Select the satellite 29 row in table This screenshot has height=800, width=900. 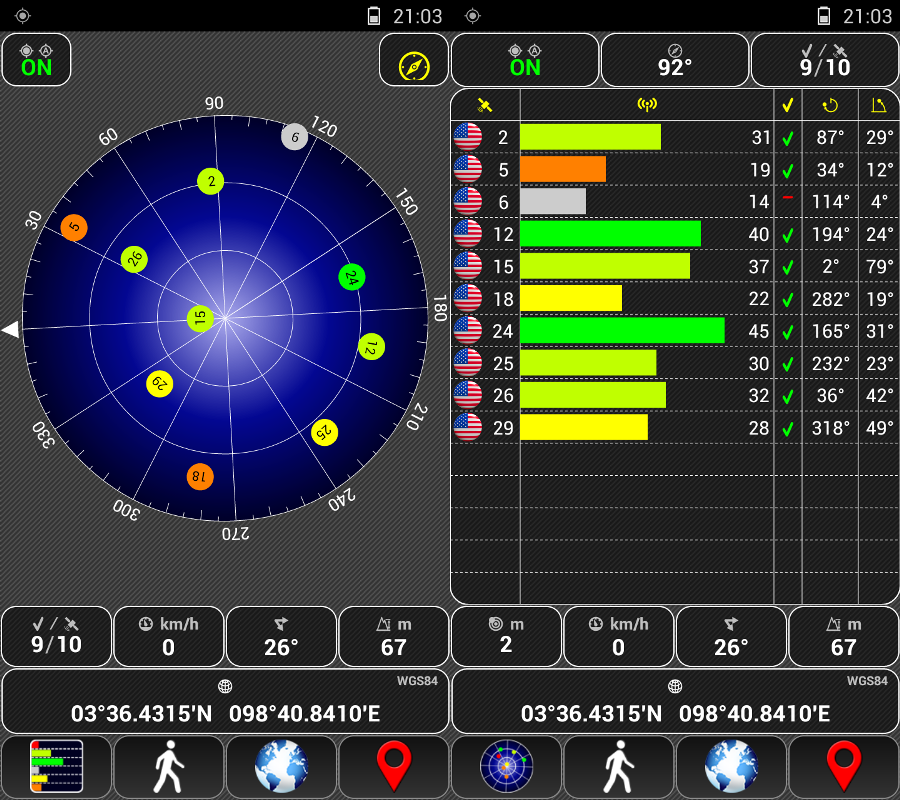[x=675, y=428]
